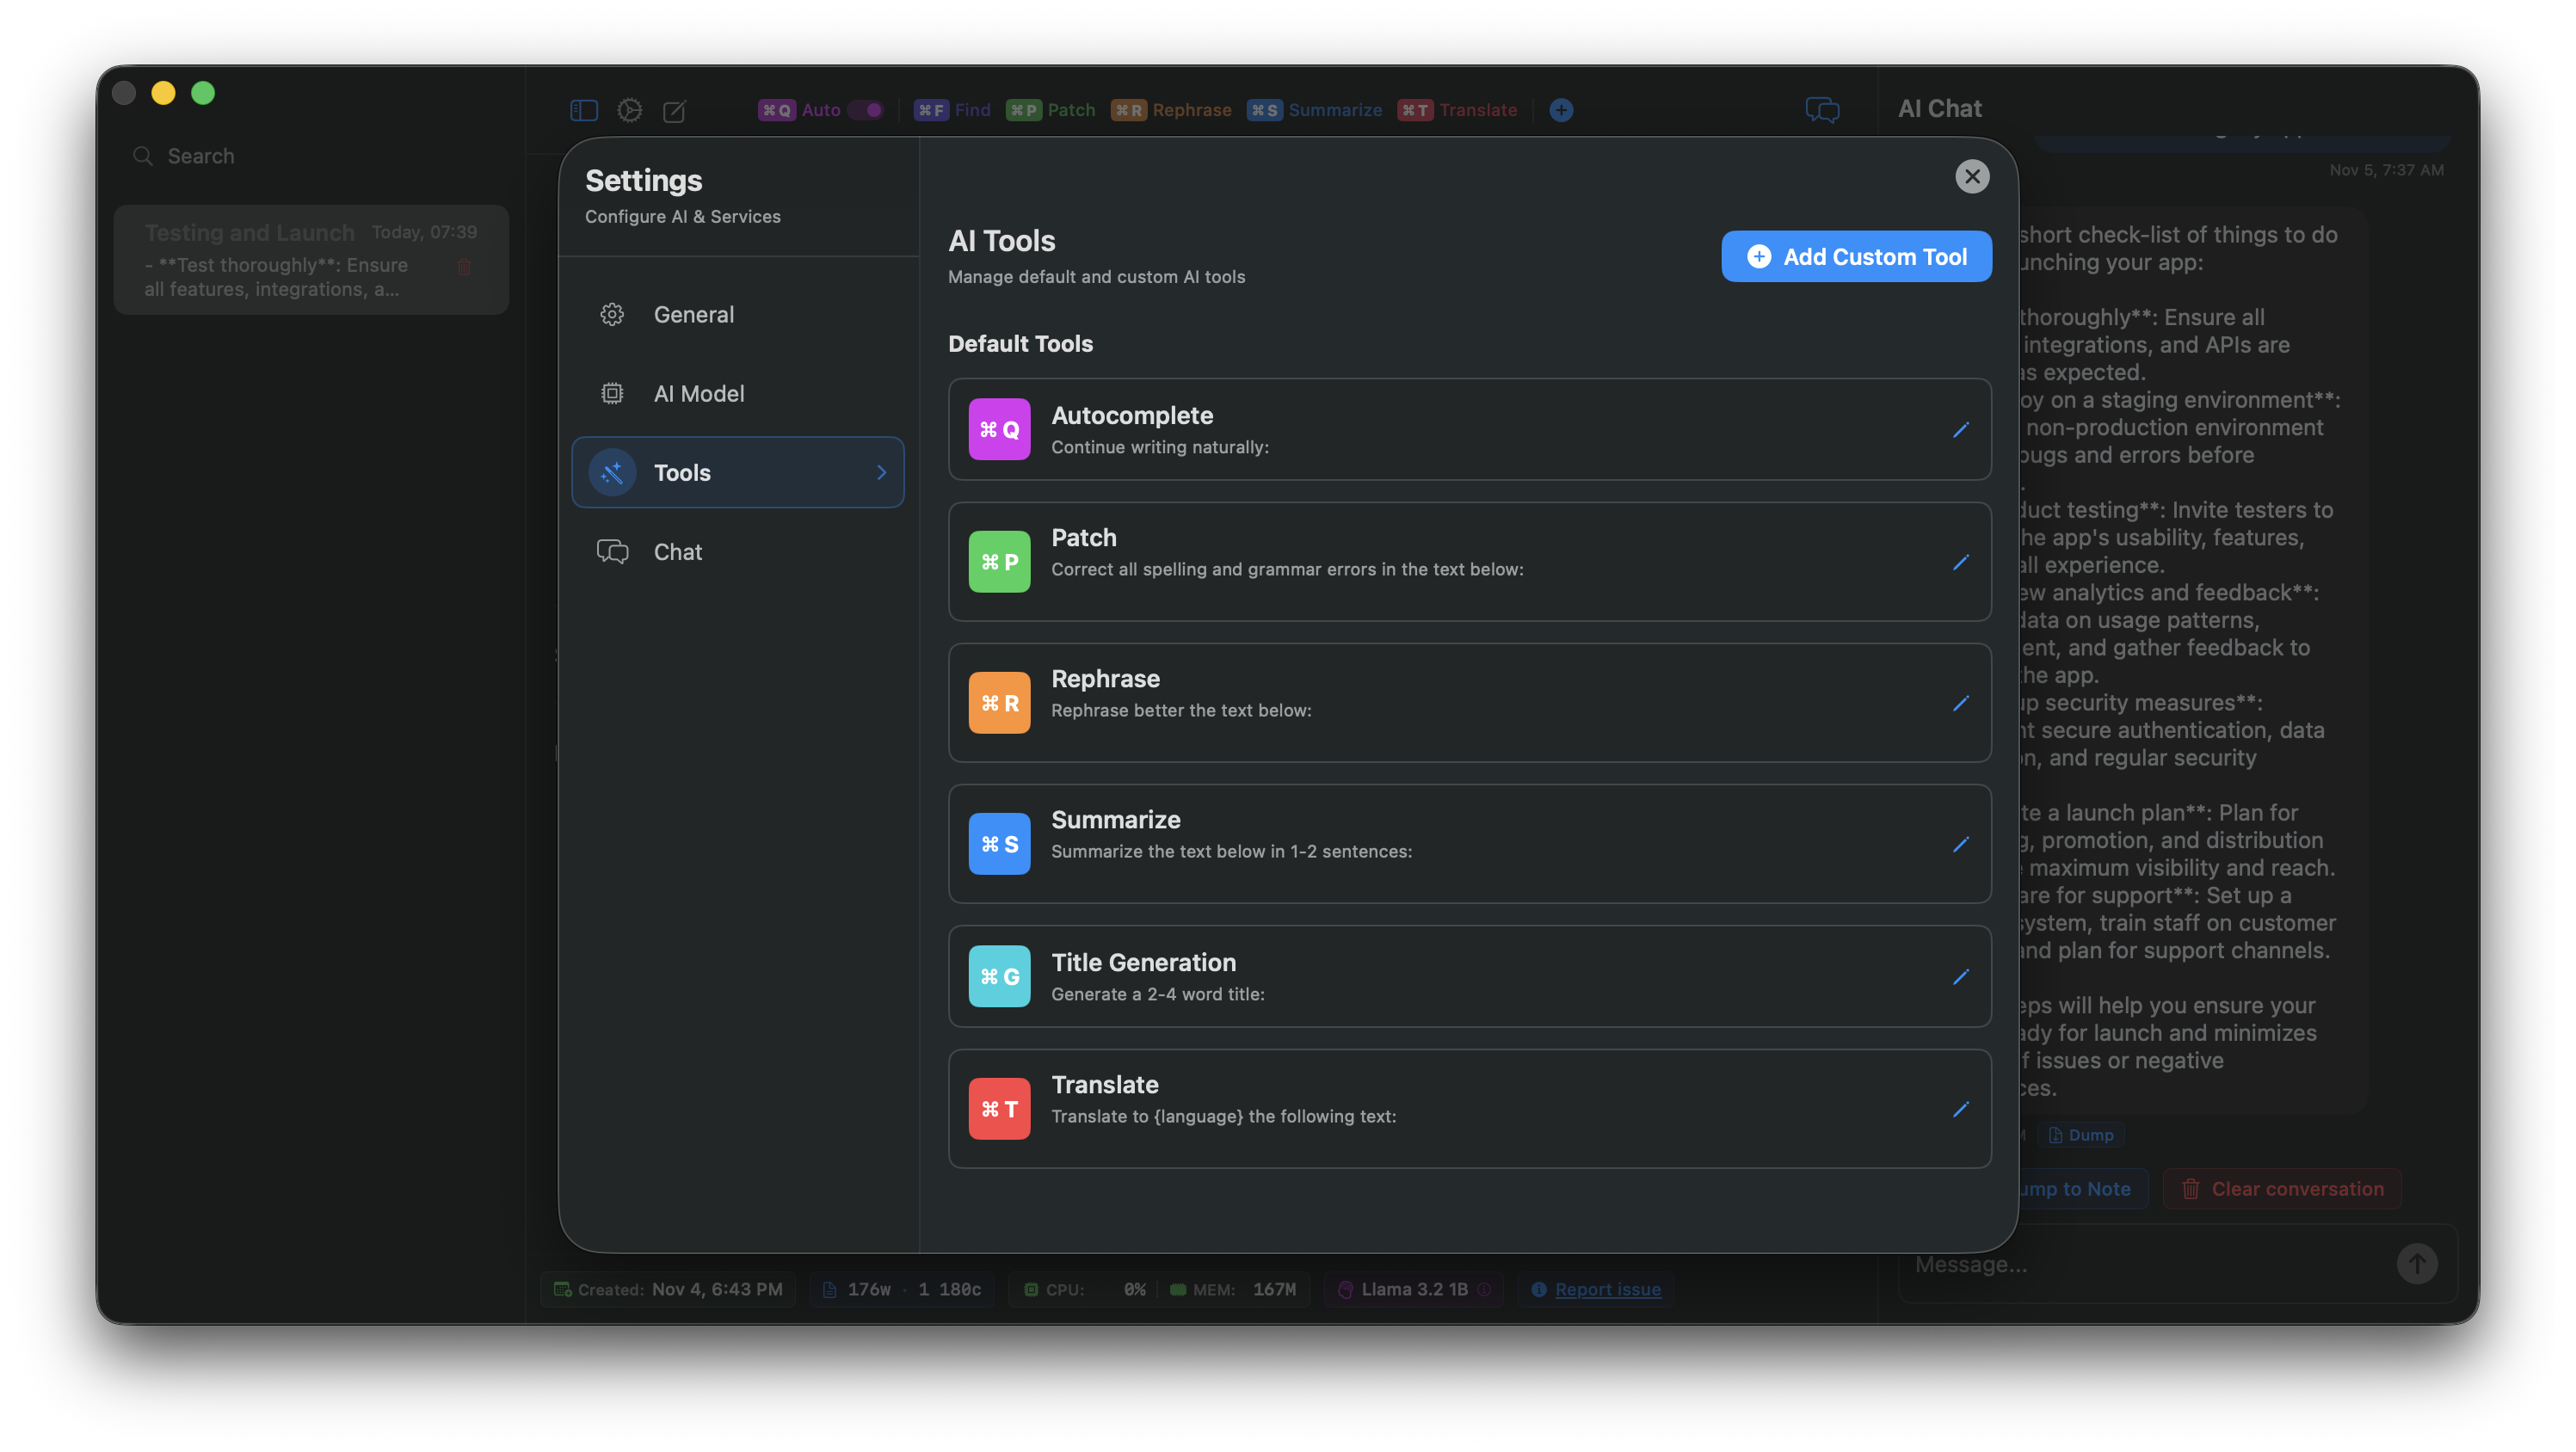Expand the Tools section chevron
This screenshot has height=1452, width=2576.
[x=881, y=472]
